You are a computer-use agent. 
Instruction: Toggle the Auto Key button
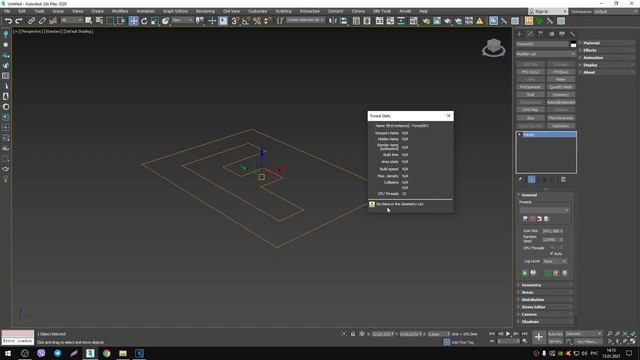click(555, 334)
